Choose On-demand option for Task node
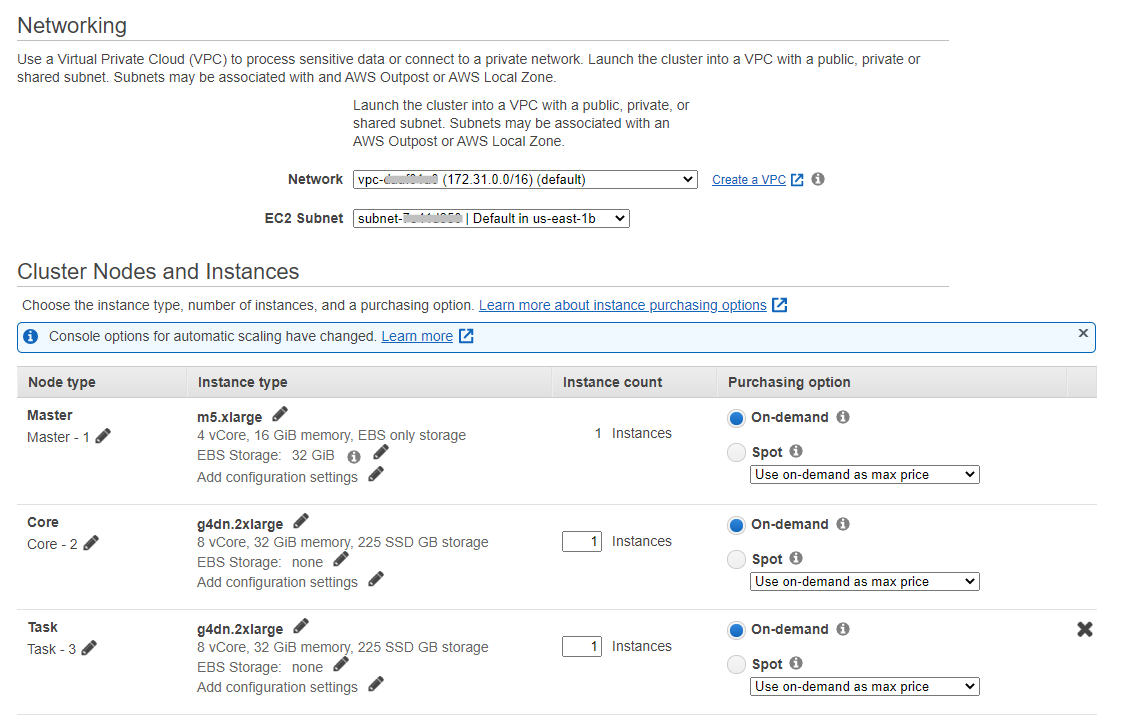 click(x=737, y=630)
